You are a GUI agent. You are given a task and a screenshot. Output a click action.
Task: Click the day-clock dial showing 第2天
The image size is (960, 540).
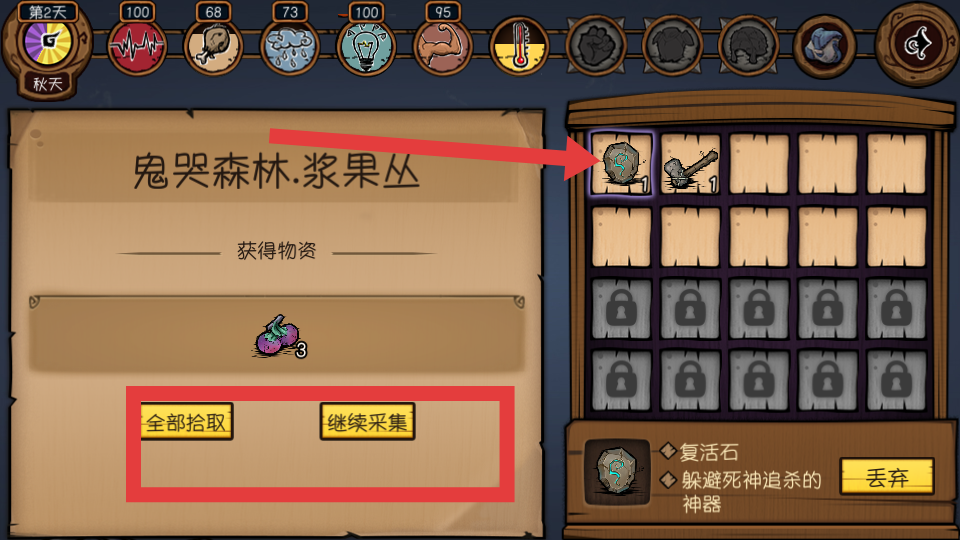48,42
